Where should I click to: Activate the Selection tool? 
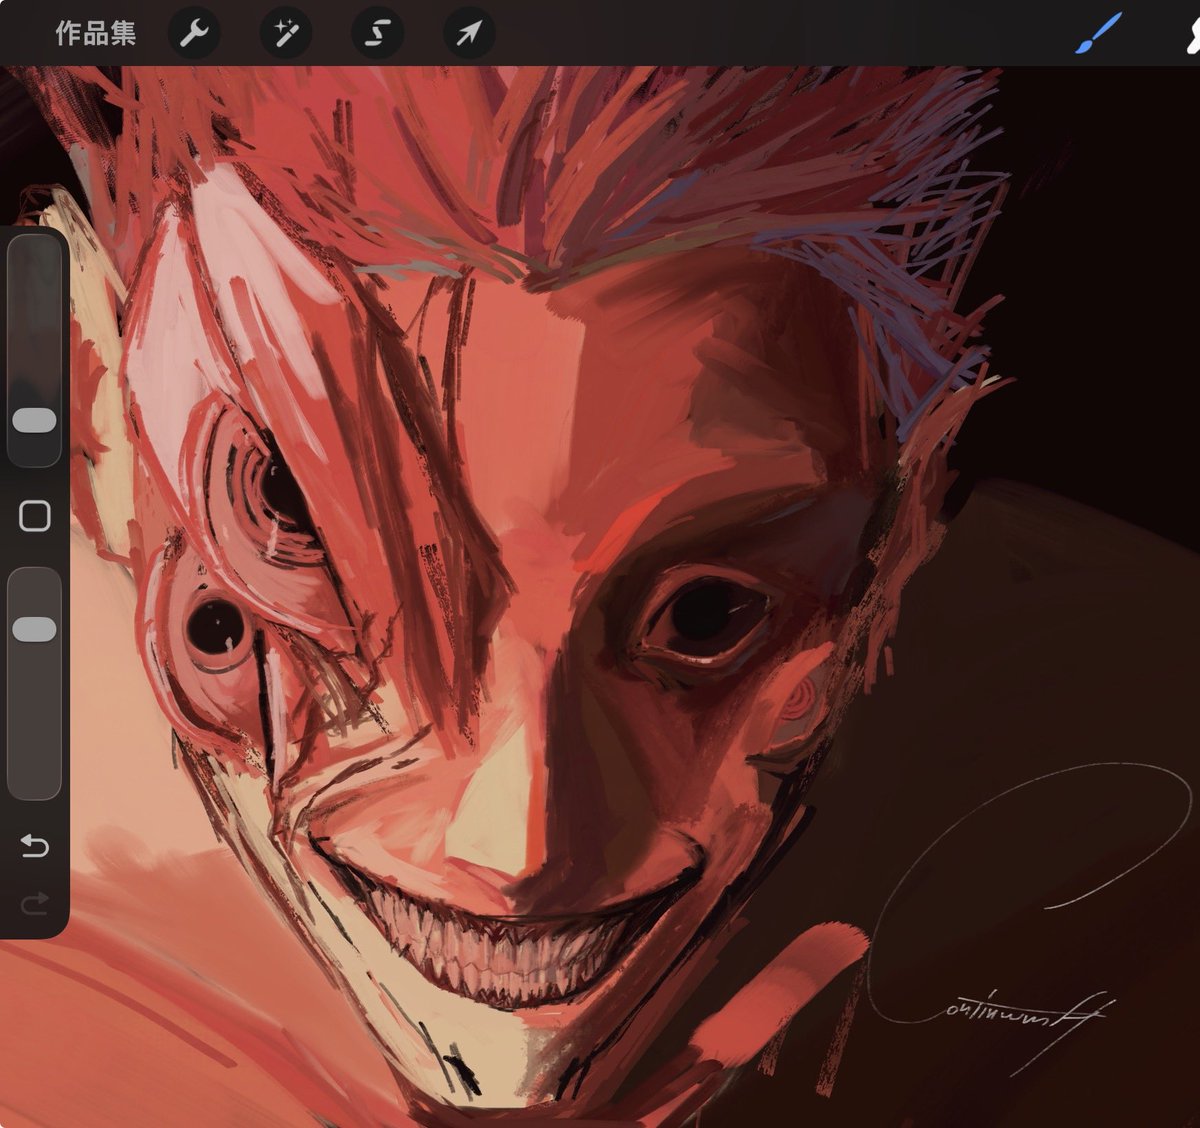point(377,34)
